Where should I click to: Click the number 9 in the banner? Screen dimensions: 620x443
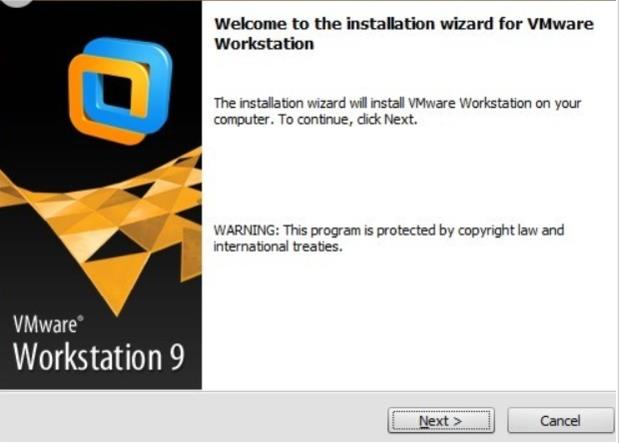coord(177,357)
